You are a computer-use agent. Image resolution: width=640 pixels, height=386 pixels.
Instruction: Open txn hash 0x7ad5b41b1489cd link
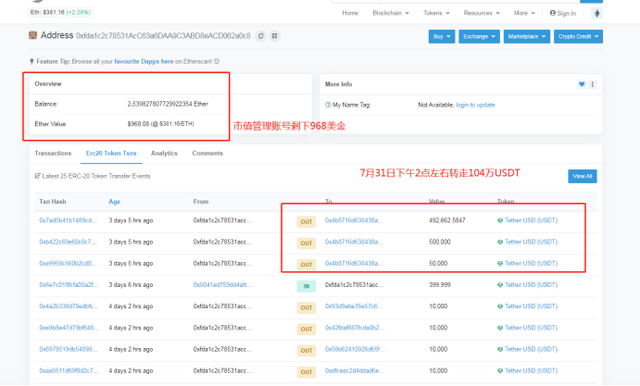[68, 220]
